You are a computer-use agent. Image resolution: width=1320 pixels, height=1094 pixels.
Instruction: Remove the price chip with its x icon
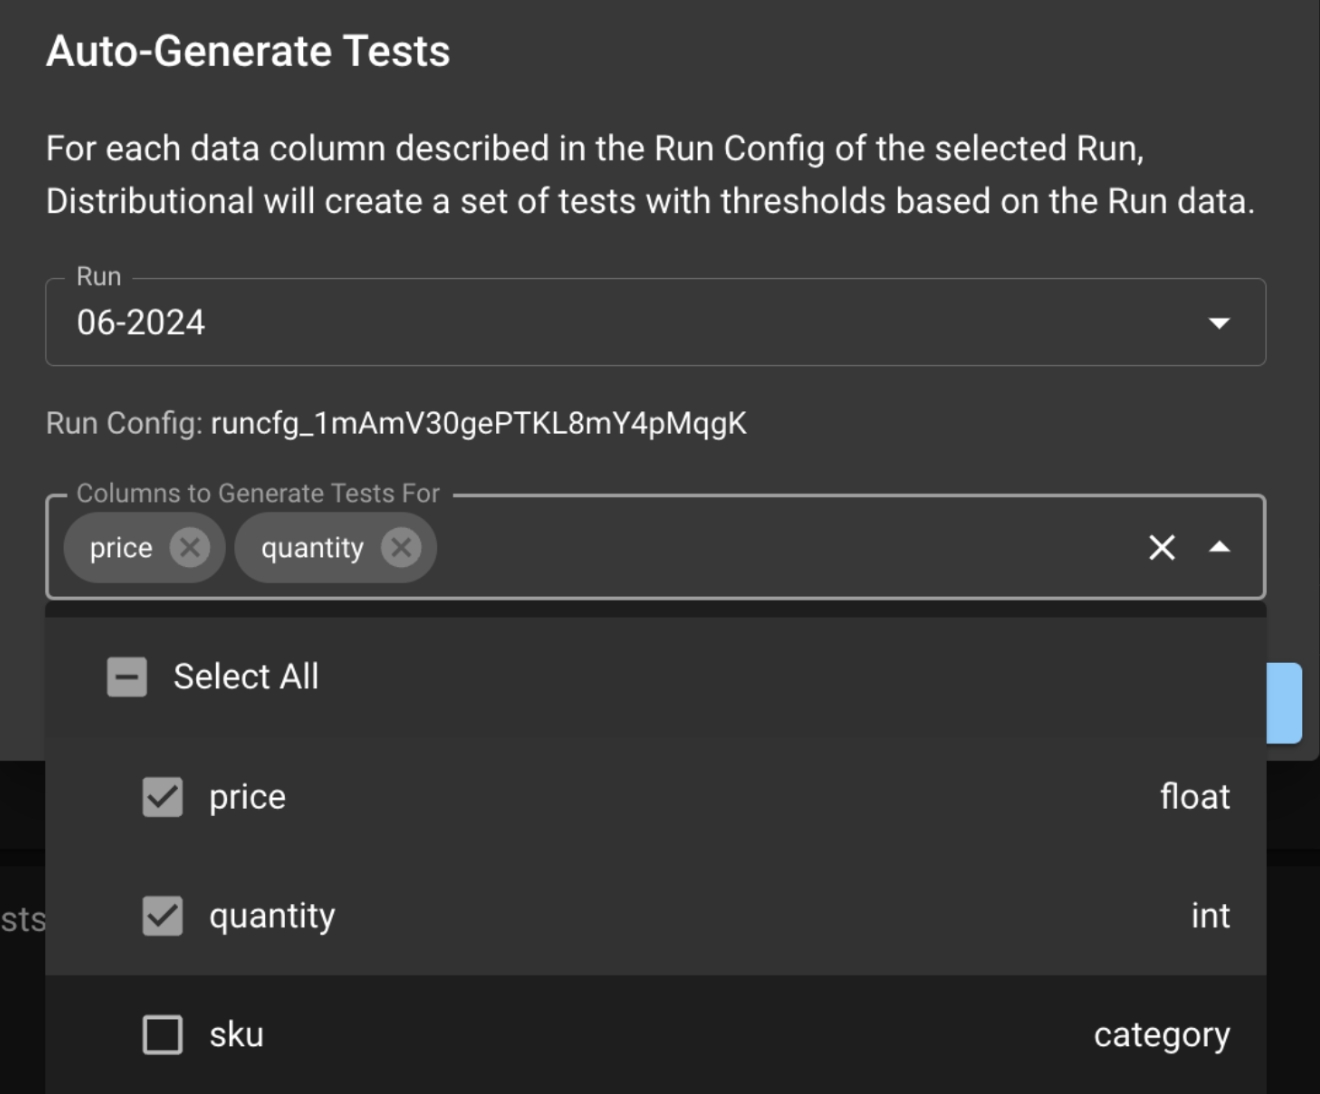click(189, 548)
